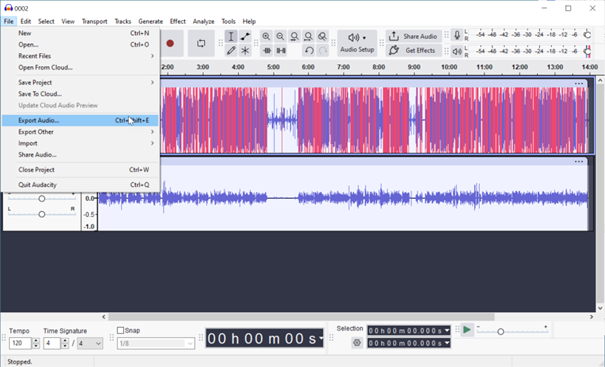
Task: Open the Transport menu
Action: [95, 21]
